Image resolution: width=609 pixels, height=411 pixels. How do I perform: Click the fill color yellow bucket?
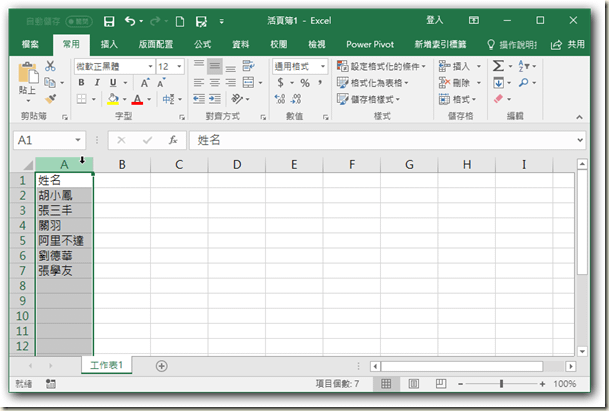point(113,99)
